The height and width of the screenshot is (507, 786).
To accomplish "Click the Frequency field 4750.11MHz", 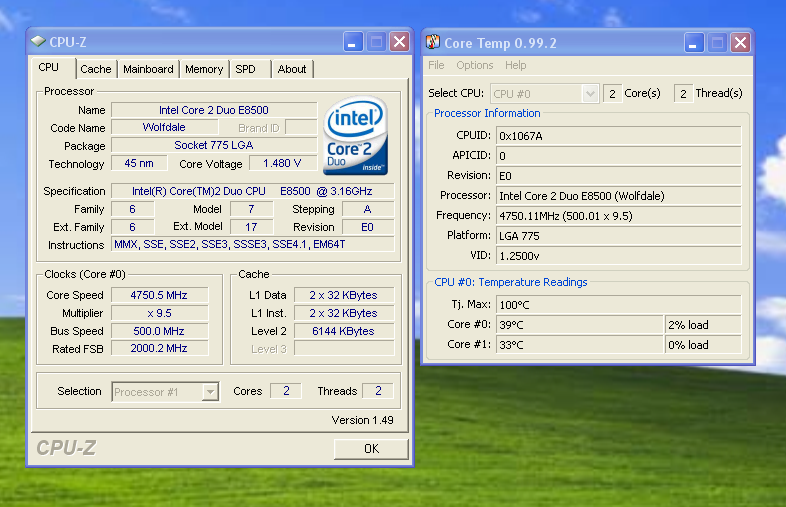I will [619, 216].
